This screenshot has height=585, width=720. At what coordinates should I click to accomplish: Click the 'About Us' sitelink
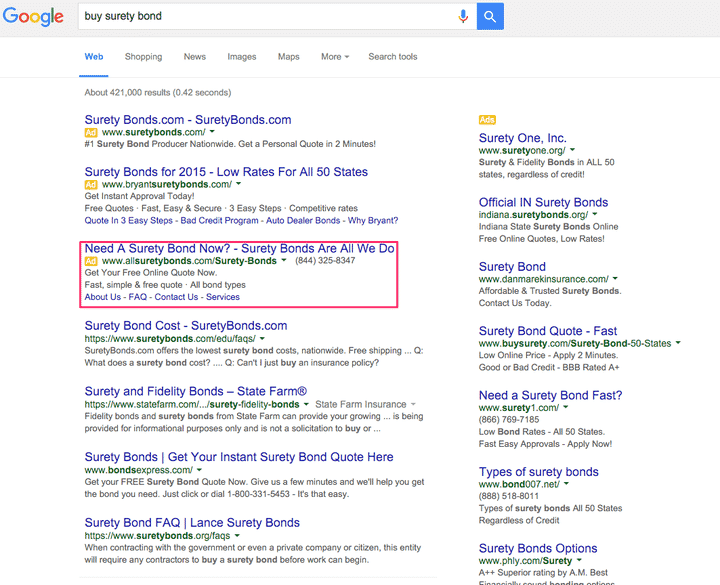(x=102, y=297)
